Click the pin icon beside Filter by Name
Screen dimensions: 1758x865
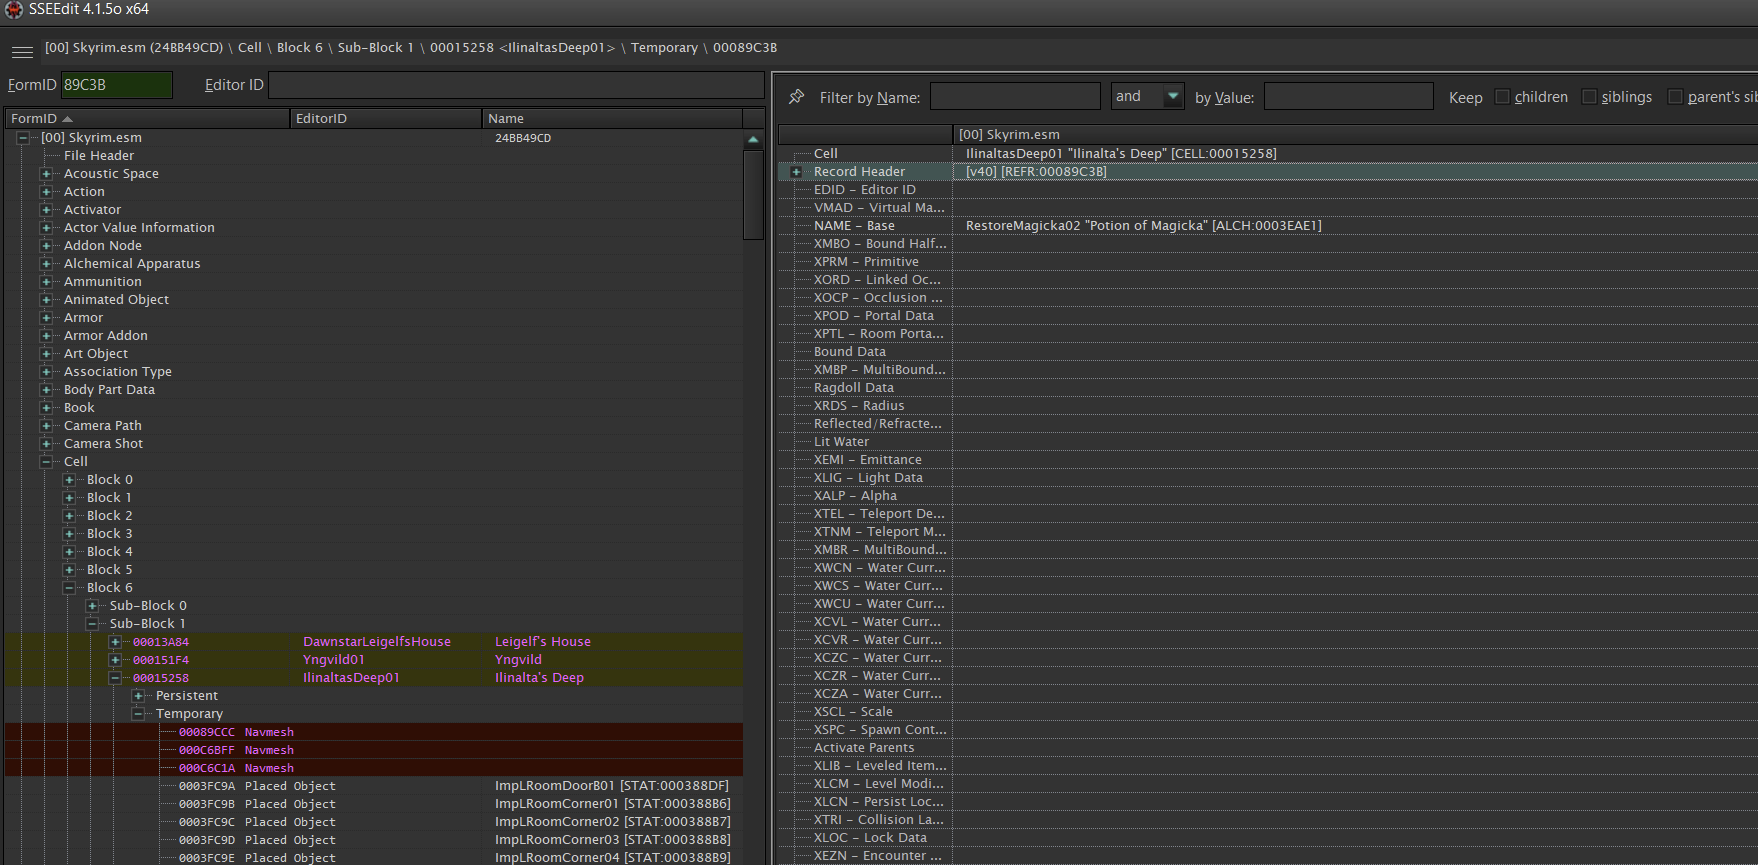tap(796, 97)
